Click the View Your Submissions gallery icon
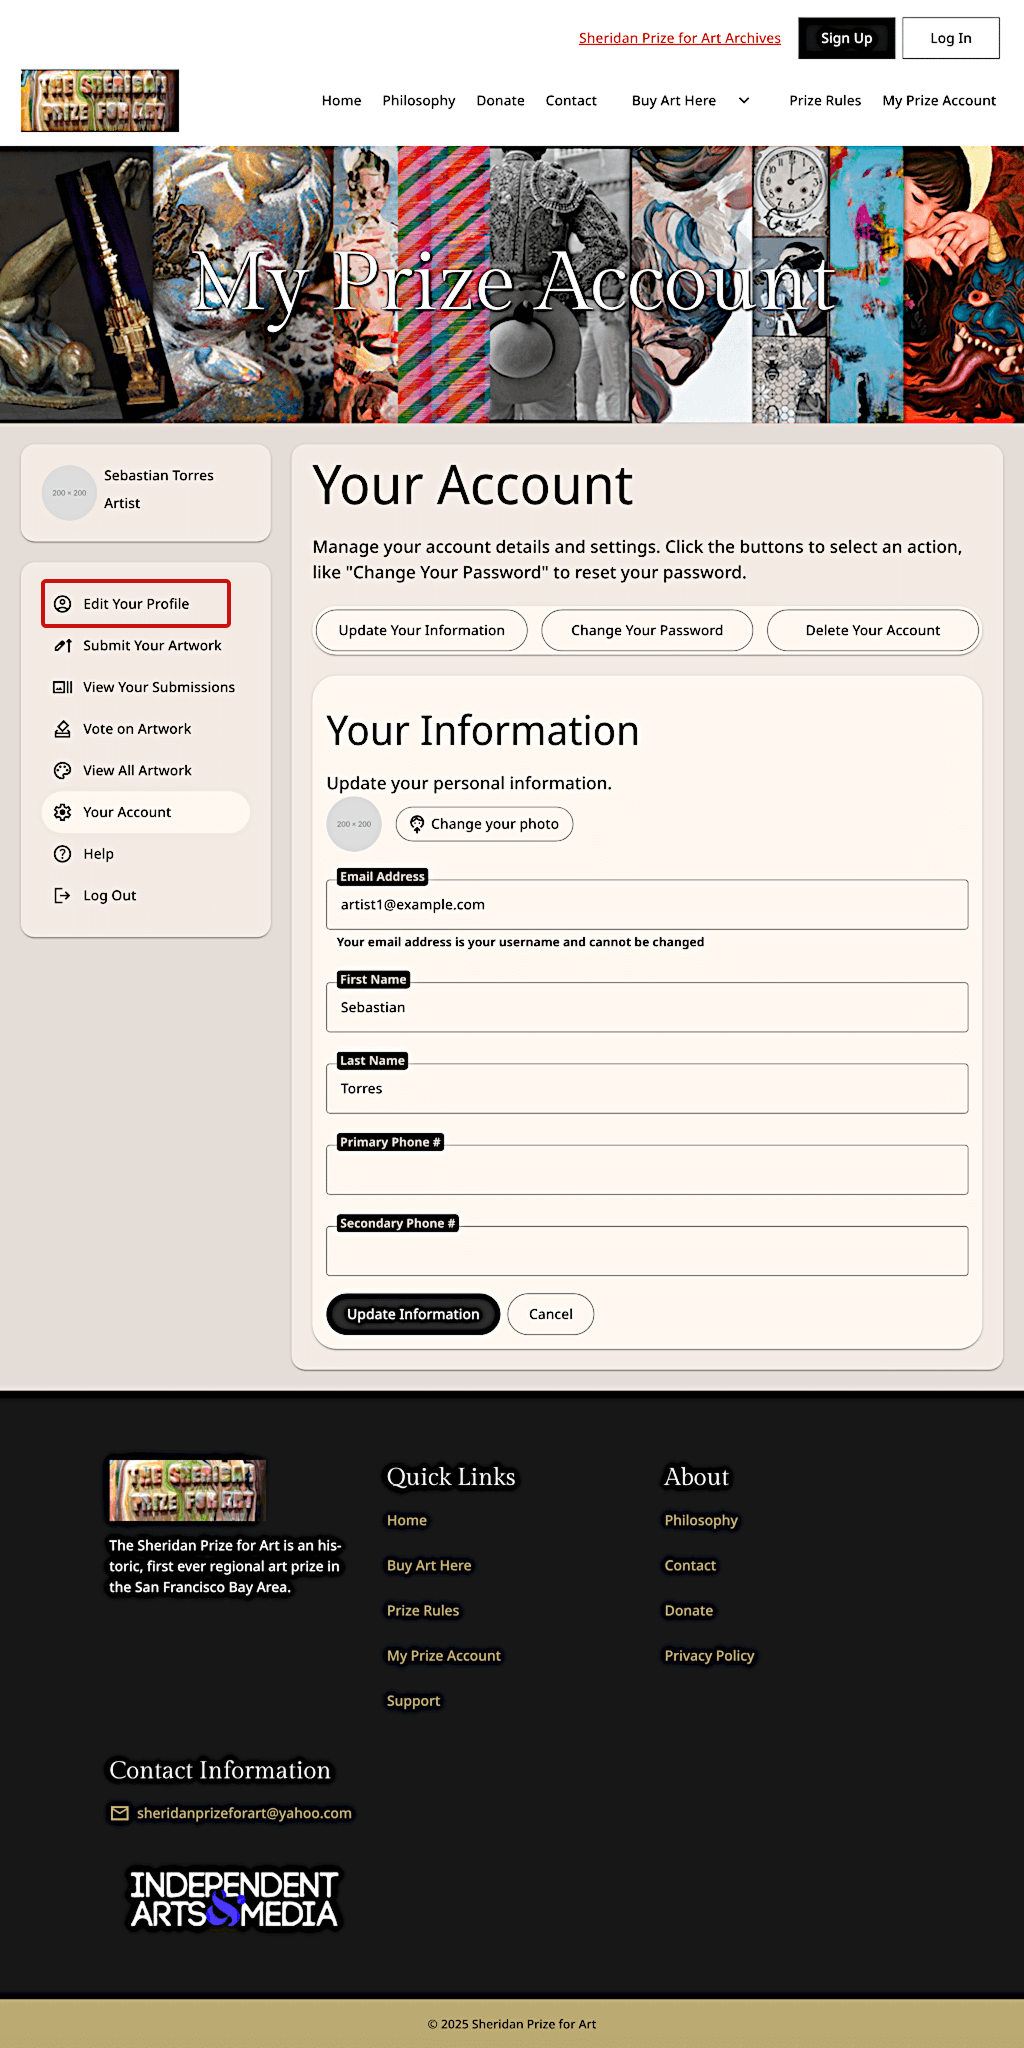The width and height of the screenshot is (1024, 2048). (x=62, y=688)
